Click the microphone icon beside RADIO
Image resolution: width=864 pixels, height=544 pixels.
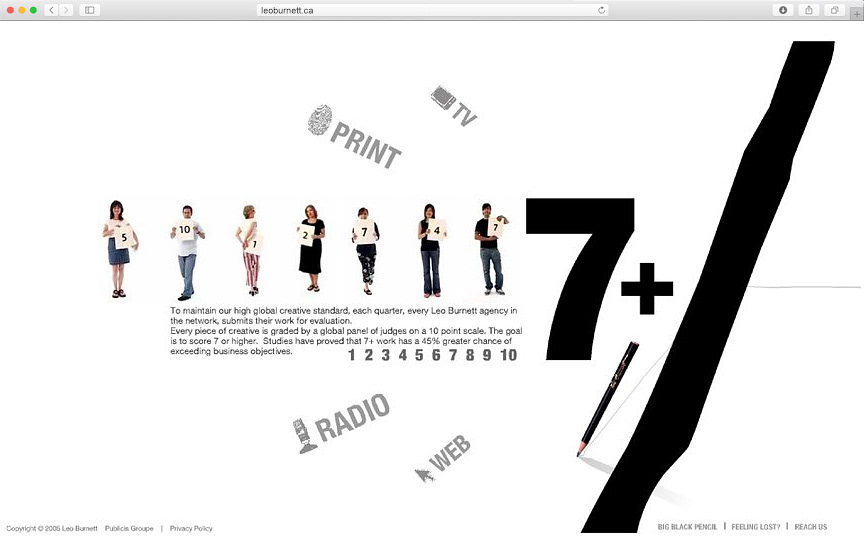point(304,436)
